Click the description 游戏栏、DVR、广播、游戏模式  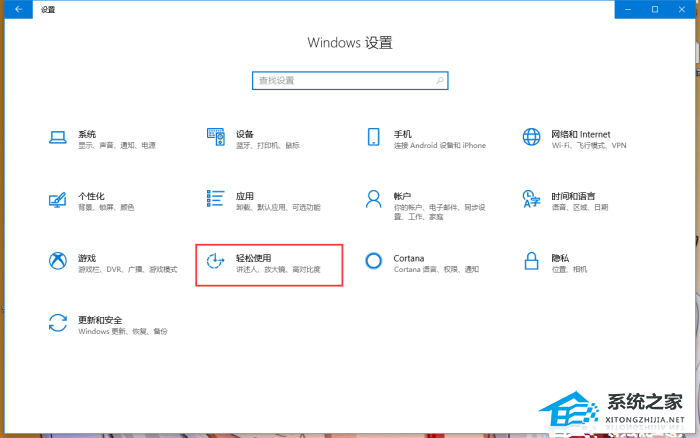[x=127, y=269]
